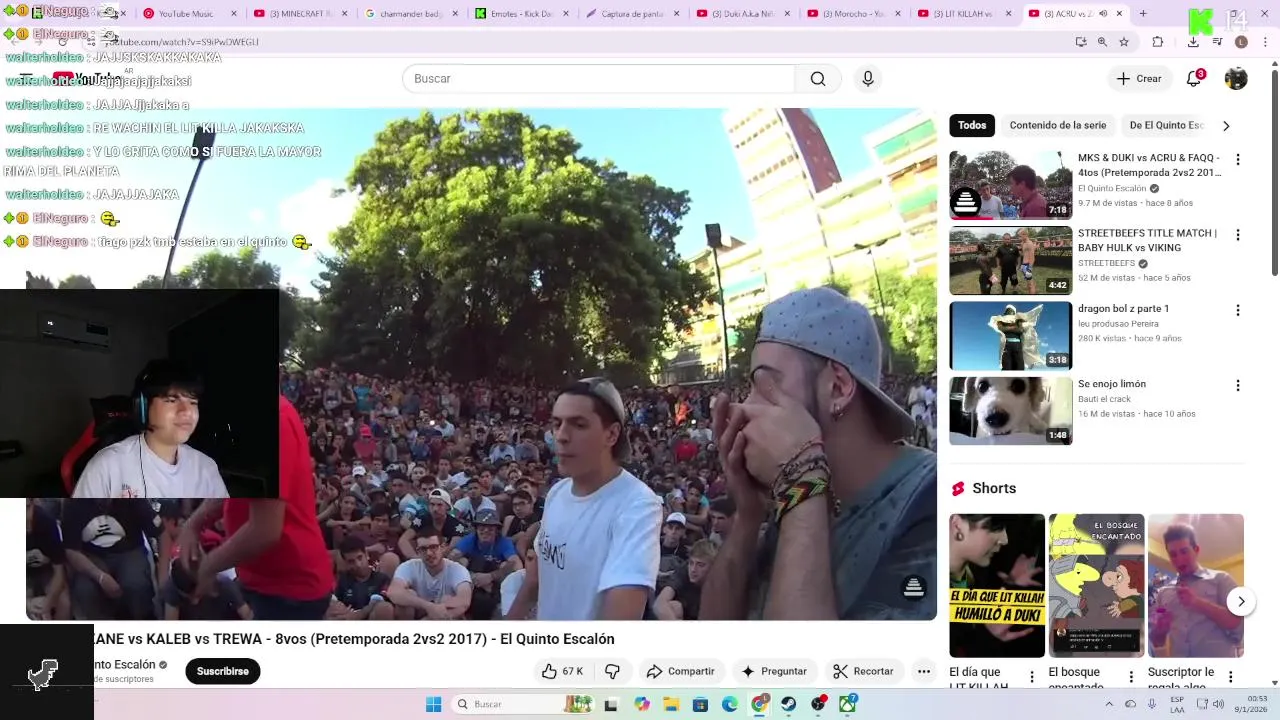
Task: Open the YouTube account avatar menu
Action: click(x=1236, y=79)
